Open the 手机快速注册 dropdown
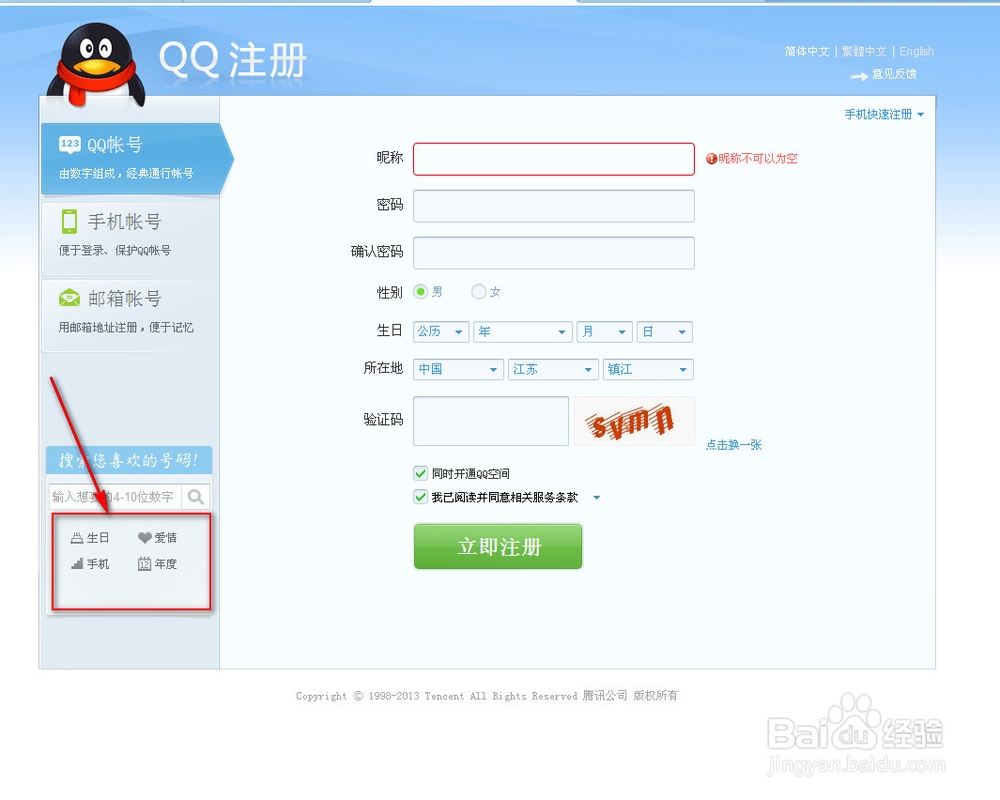This screenshot has width=1000, height=800. pos(884,114)
